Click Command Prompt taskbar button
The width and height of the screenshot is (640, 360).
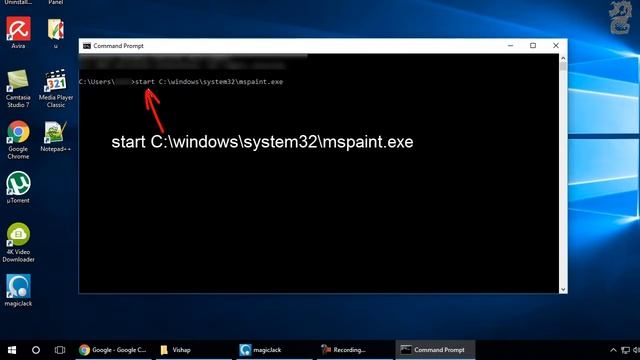[436, 350]
